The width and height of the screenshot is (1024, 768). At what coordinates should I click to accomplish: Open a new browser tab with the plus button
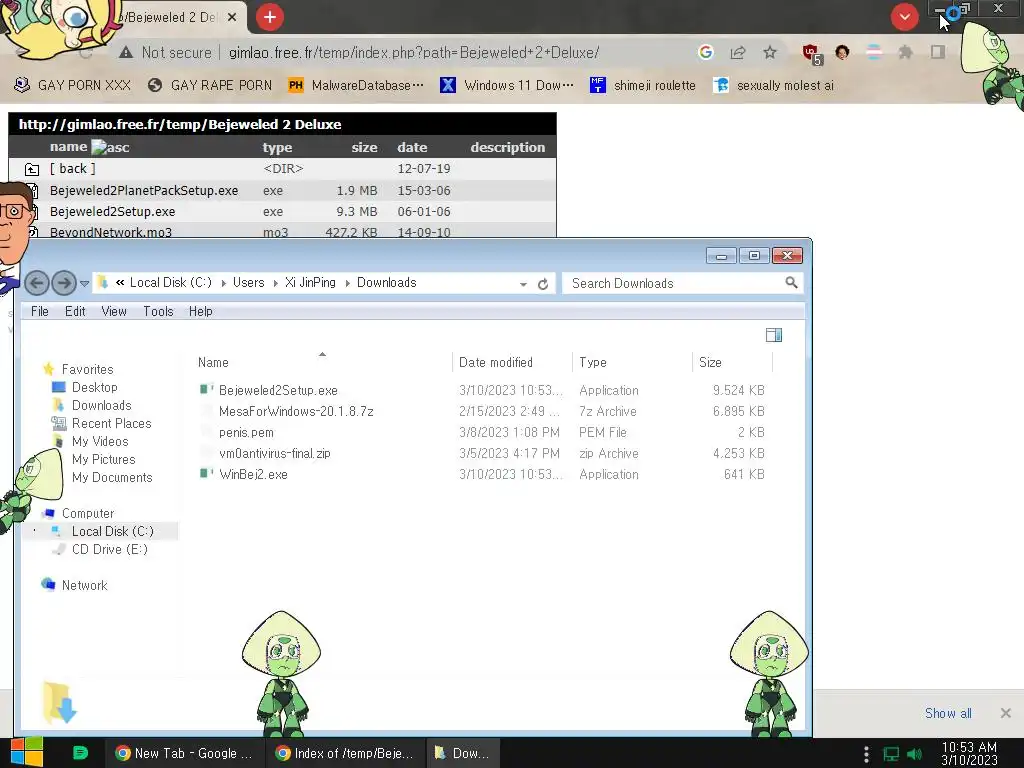coord(270,17)
